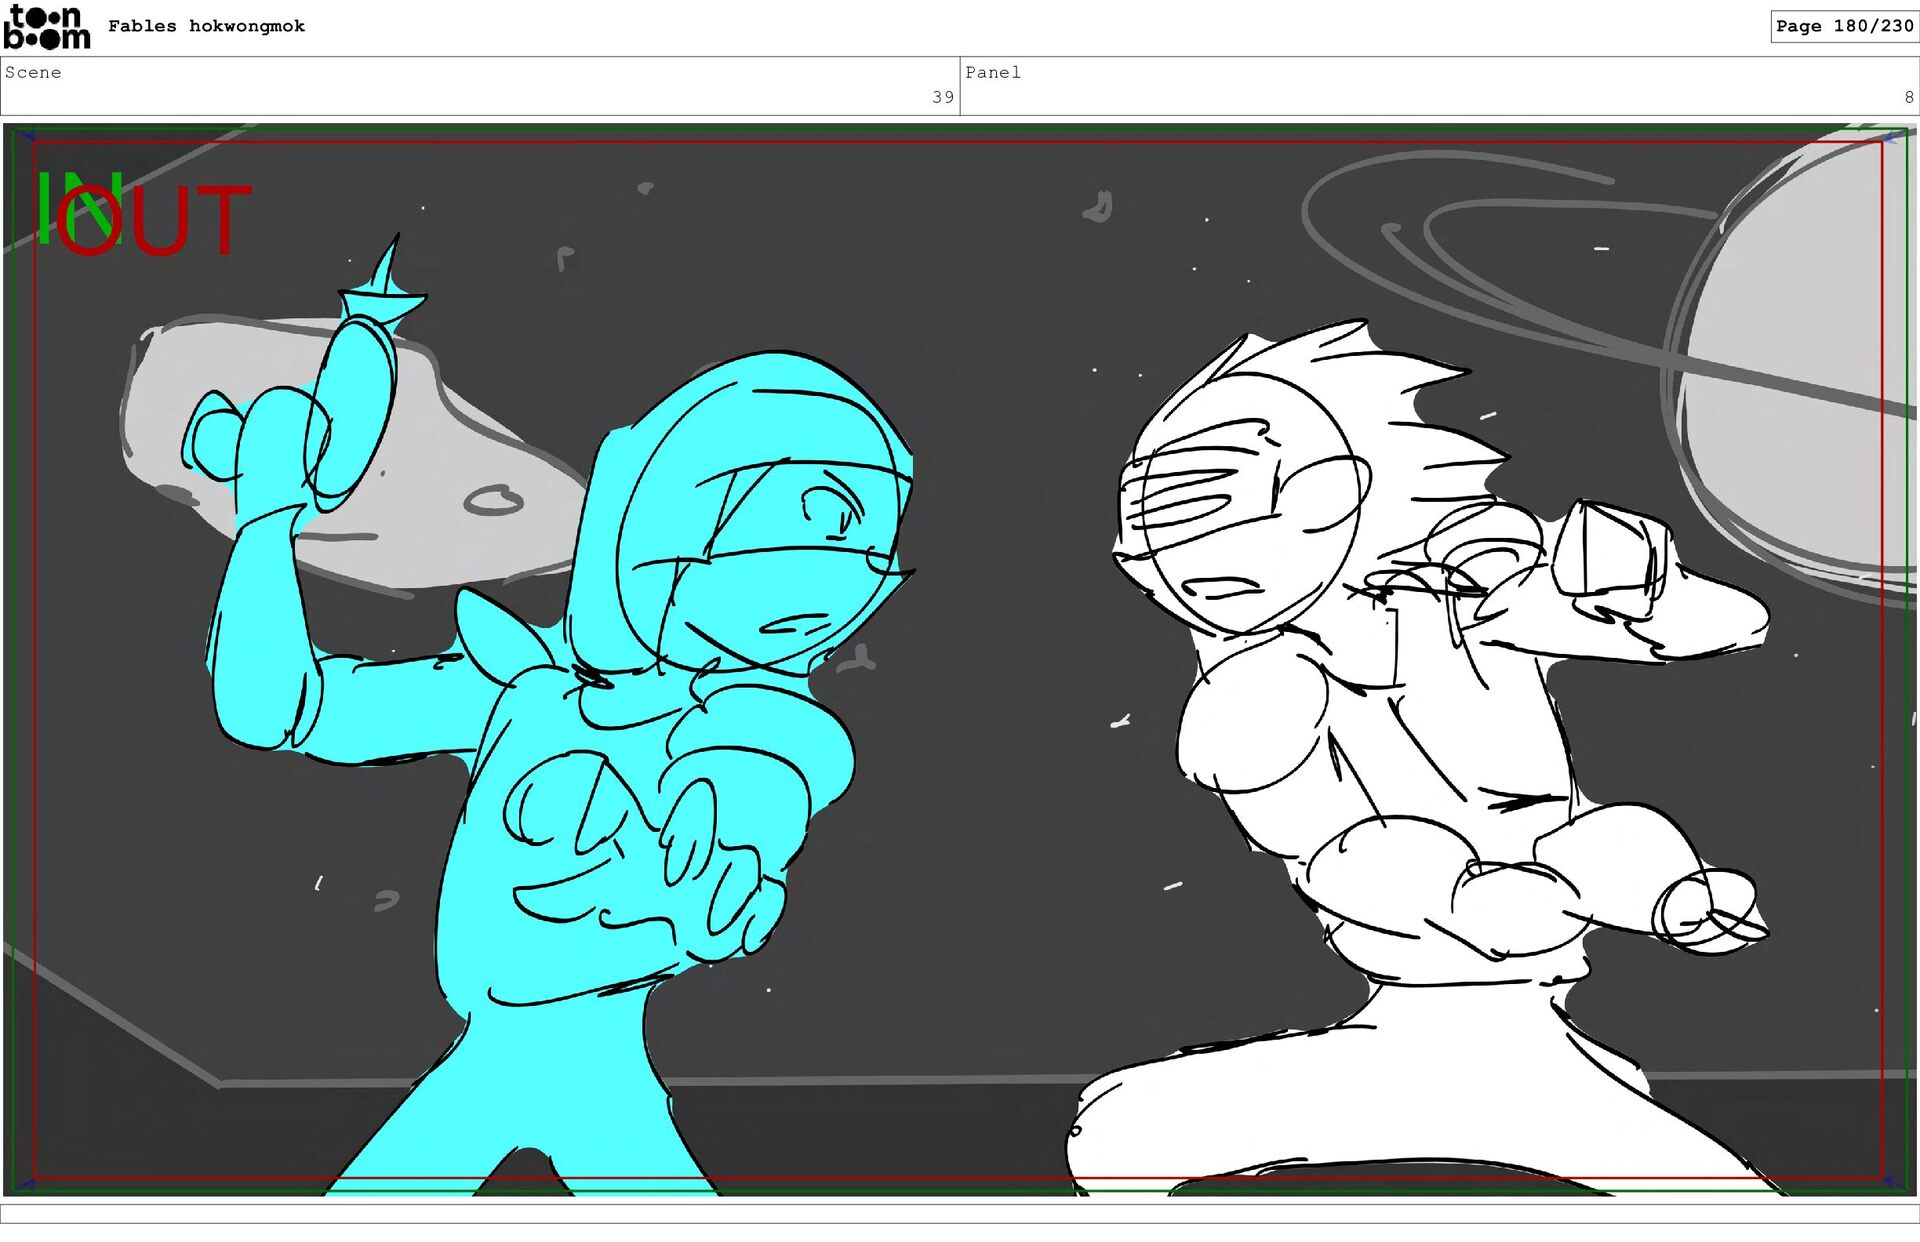
Task: Click the Panel header label
Action: pyautogui.click(x=992, y=72)
